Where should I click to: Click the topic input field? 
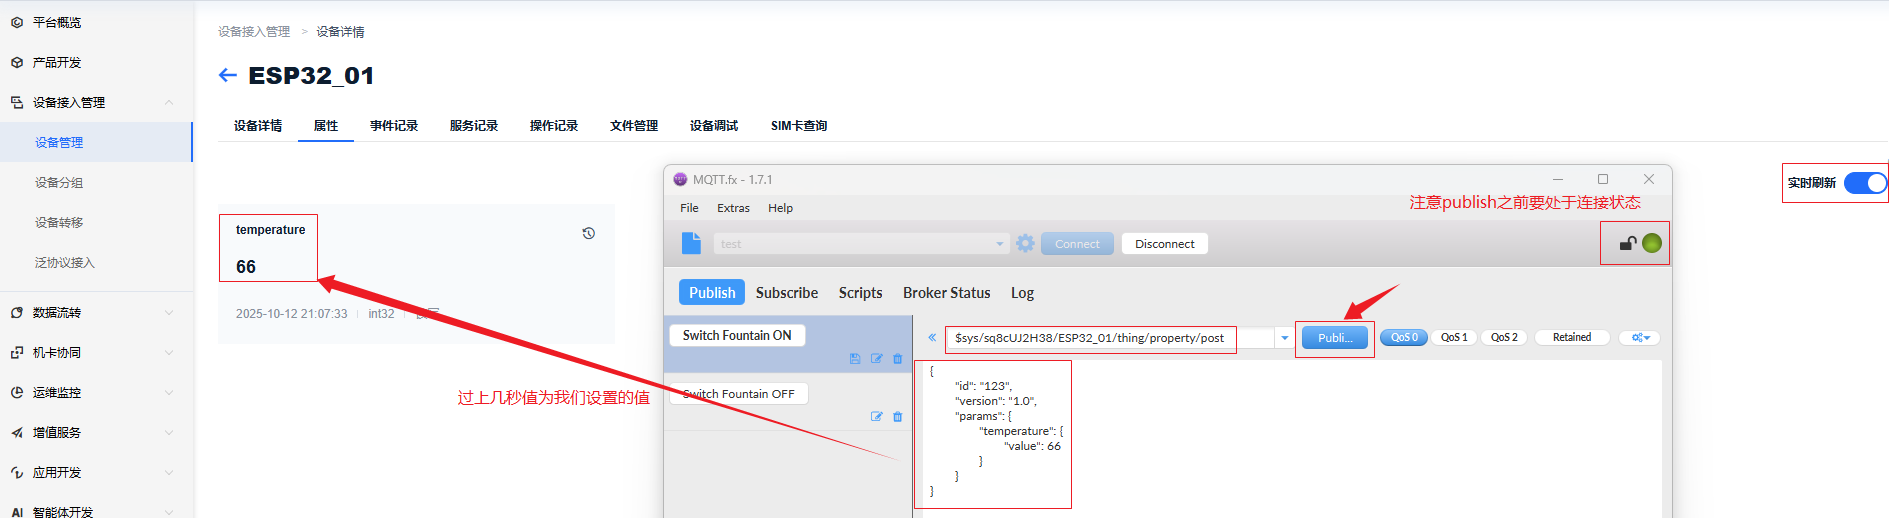pyautogui.click(x=1110, y=338)
